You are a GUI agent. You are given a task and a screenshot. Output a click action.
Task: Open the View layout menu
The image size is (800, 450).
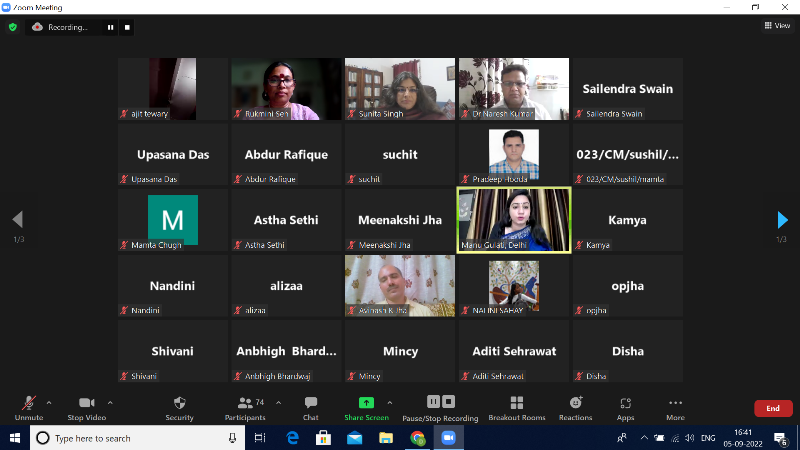[776, 26]
